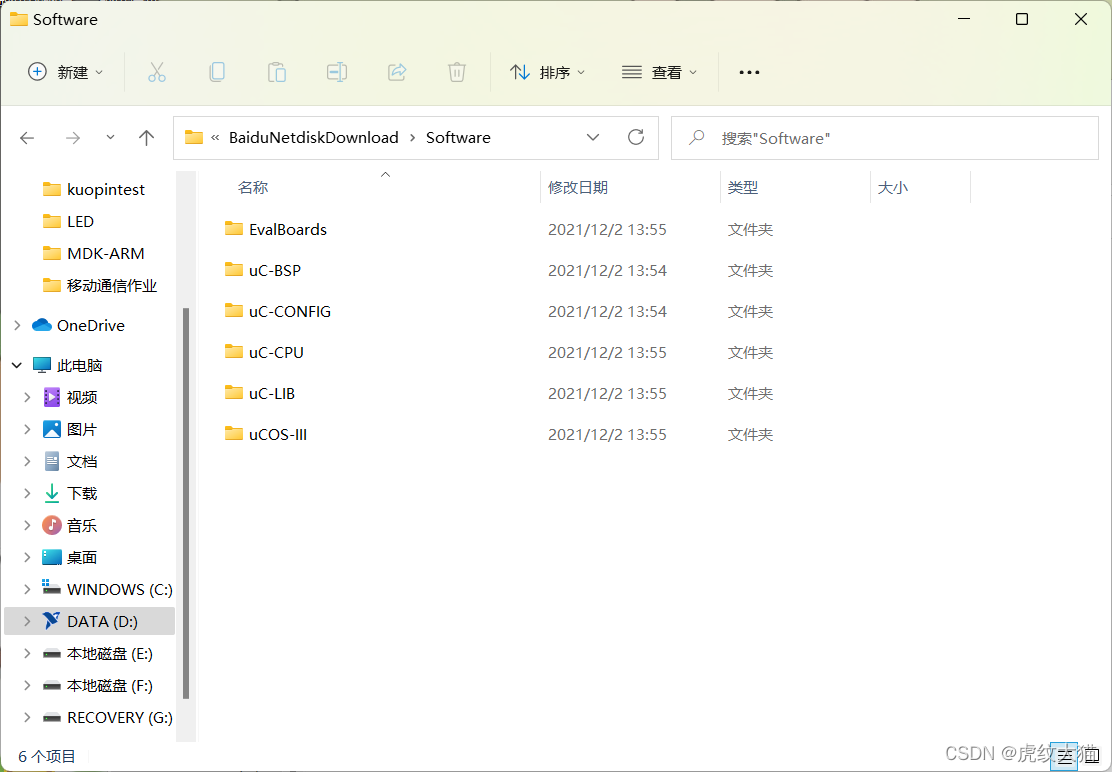Click the 文件夹 type cell for uCOS-III
Screen dimensions: 1112x772
(x=750, y=434)
